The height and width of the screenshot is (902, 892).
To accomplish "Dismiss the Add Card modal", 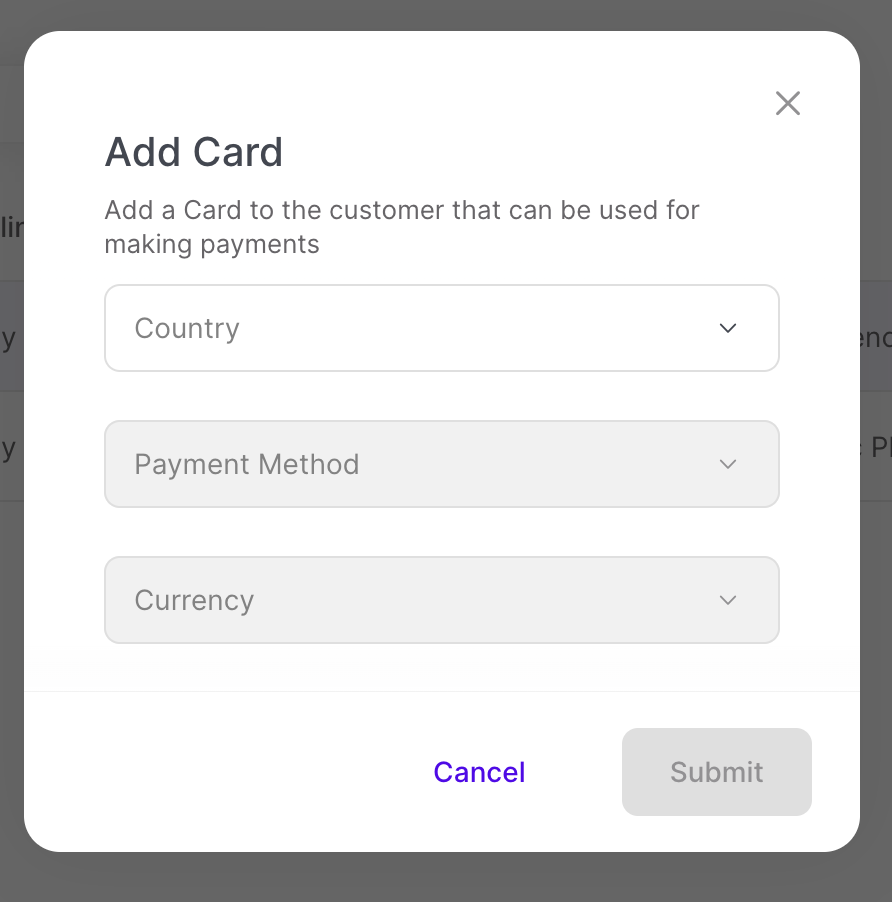I will click(x=787, y=103).
